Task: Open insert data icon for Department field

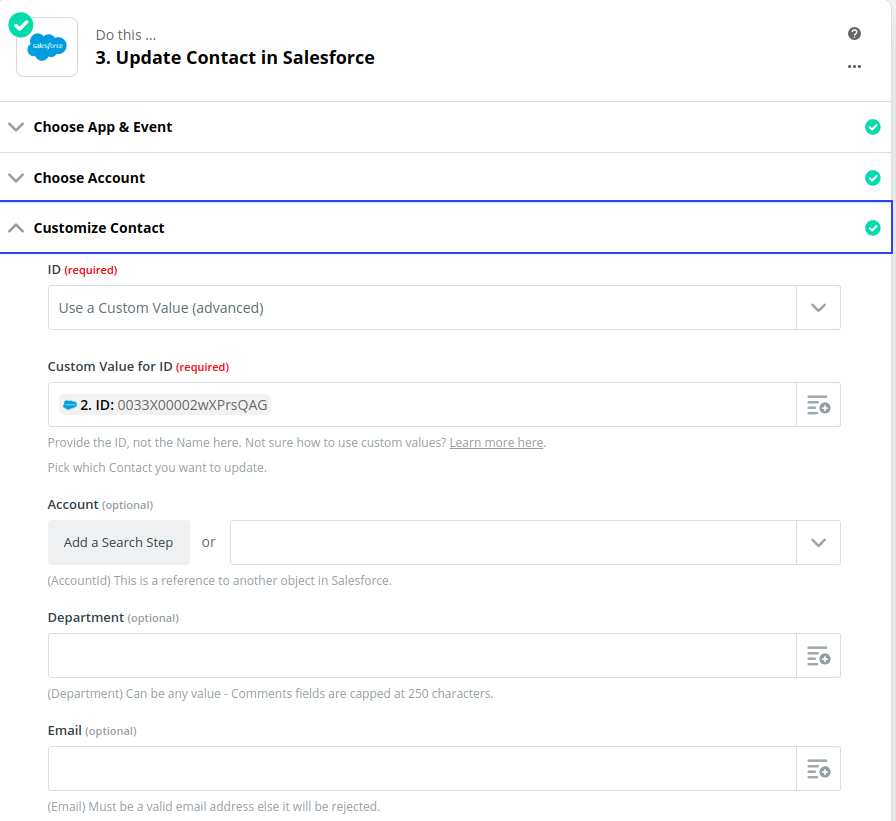Action: click(818, 655)
